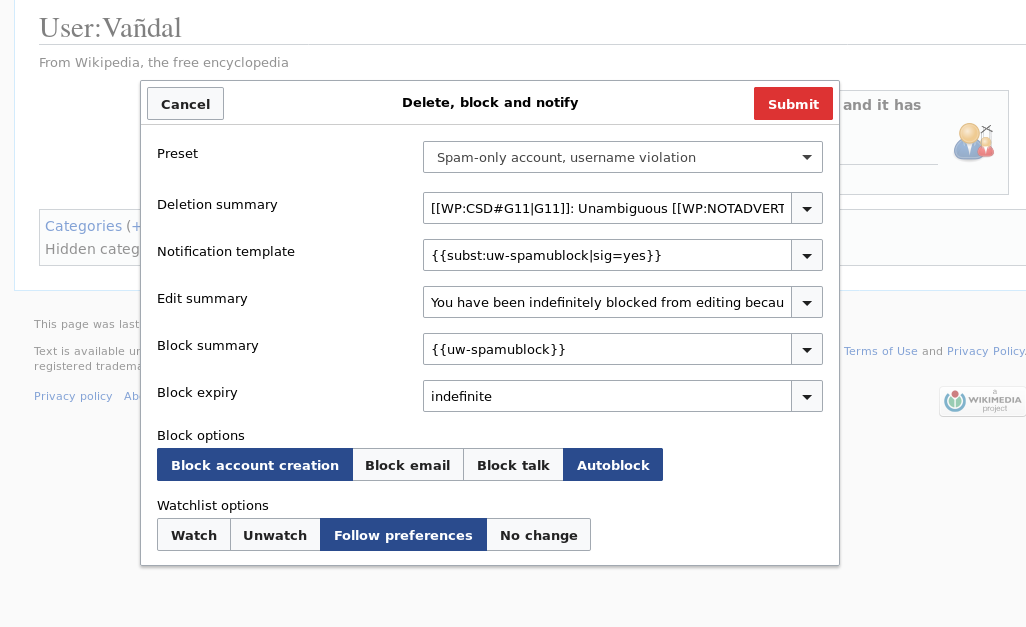Viewport: 1026px width, 627px height.
Task: Disable Autoblock
Action: pos(612,464)
